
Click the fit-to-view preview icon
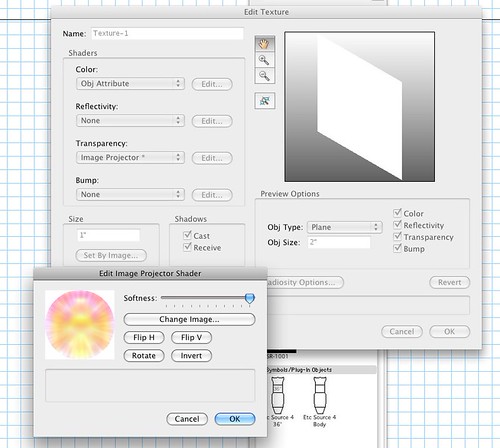pyautogui.click(x=265, y=101)
